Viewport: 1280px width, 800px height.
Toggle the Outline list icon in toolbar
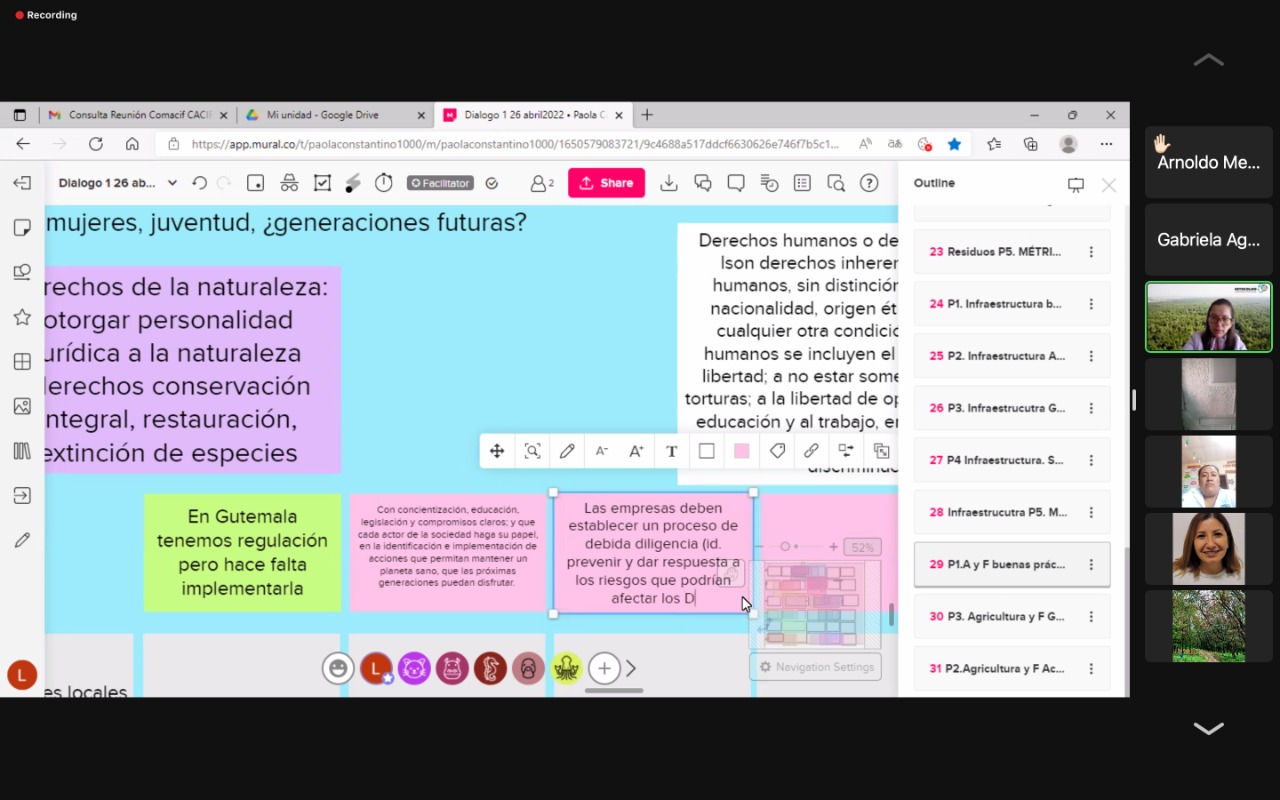coord(802,183)
